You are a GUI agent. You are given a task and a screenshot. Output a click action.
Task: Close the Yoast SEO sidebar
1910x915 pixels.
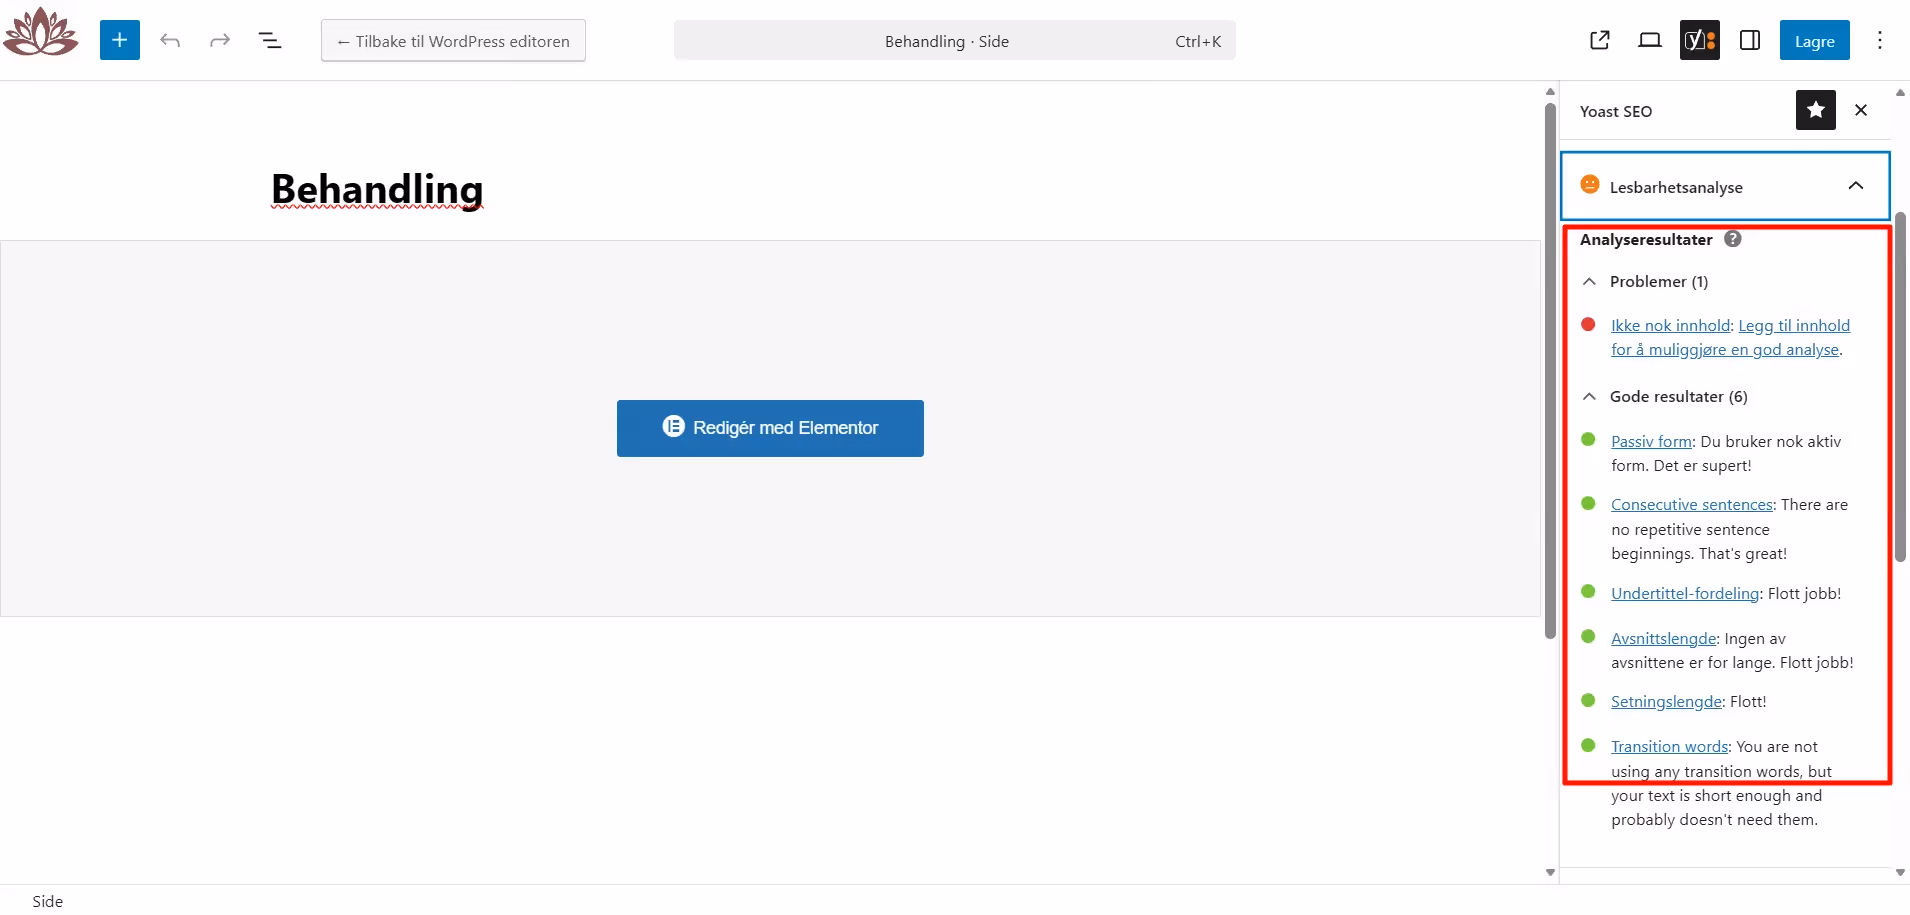pos(1861,110)
